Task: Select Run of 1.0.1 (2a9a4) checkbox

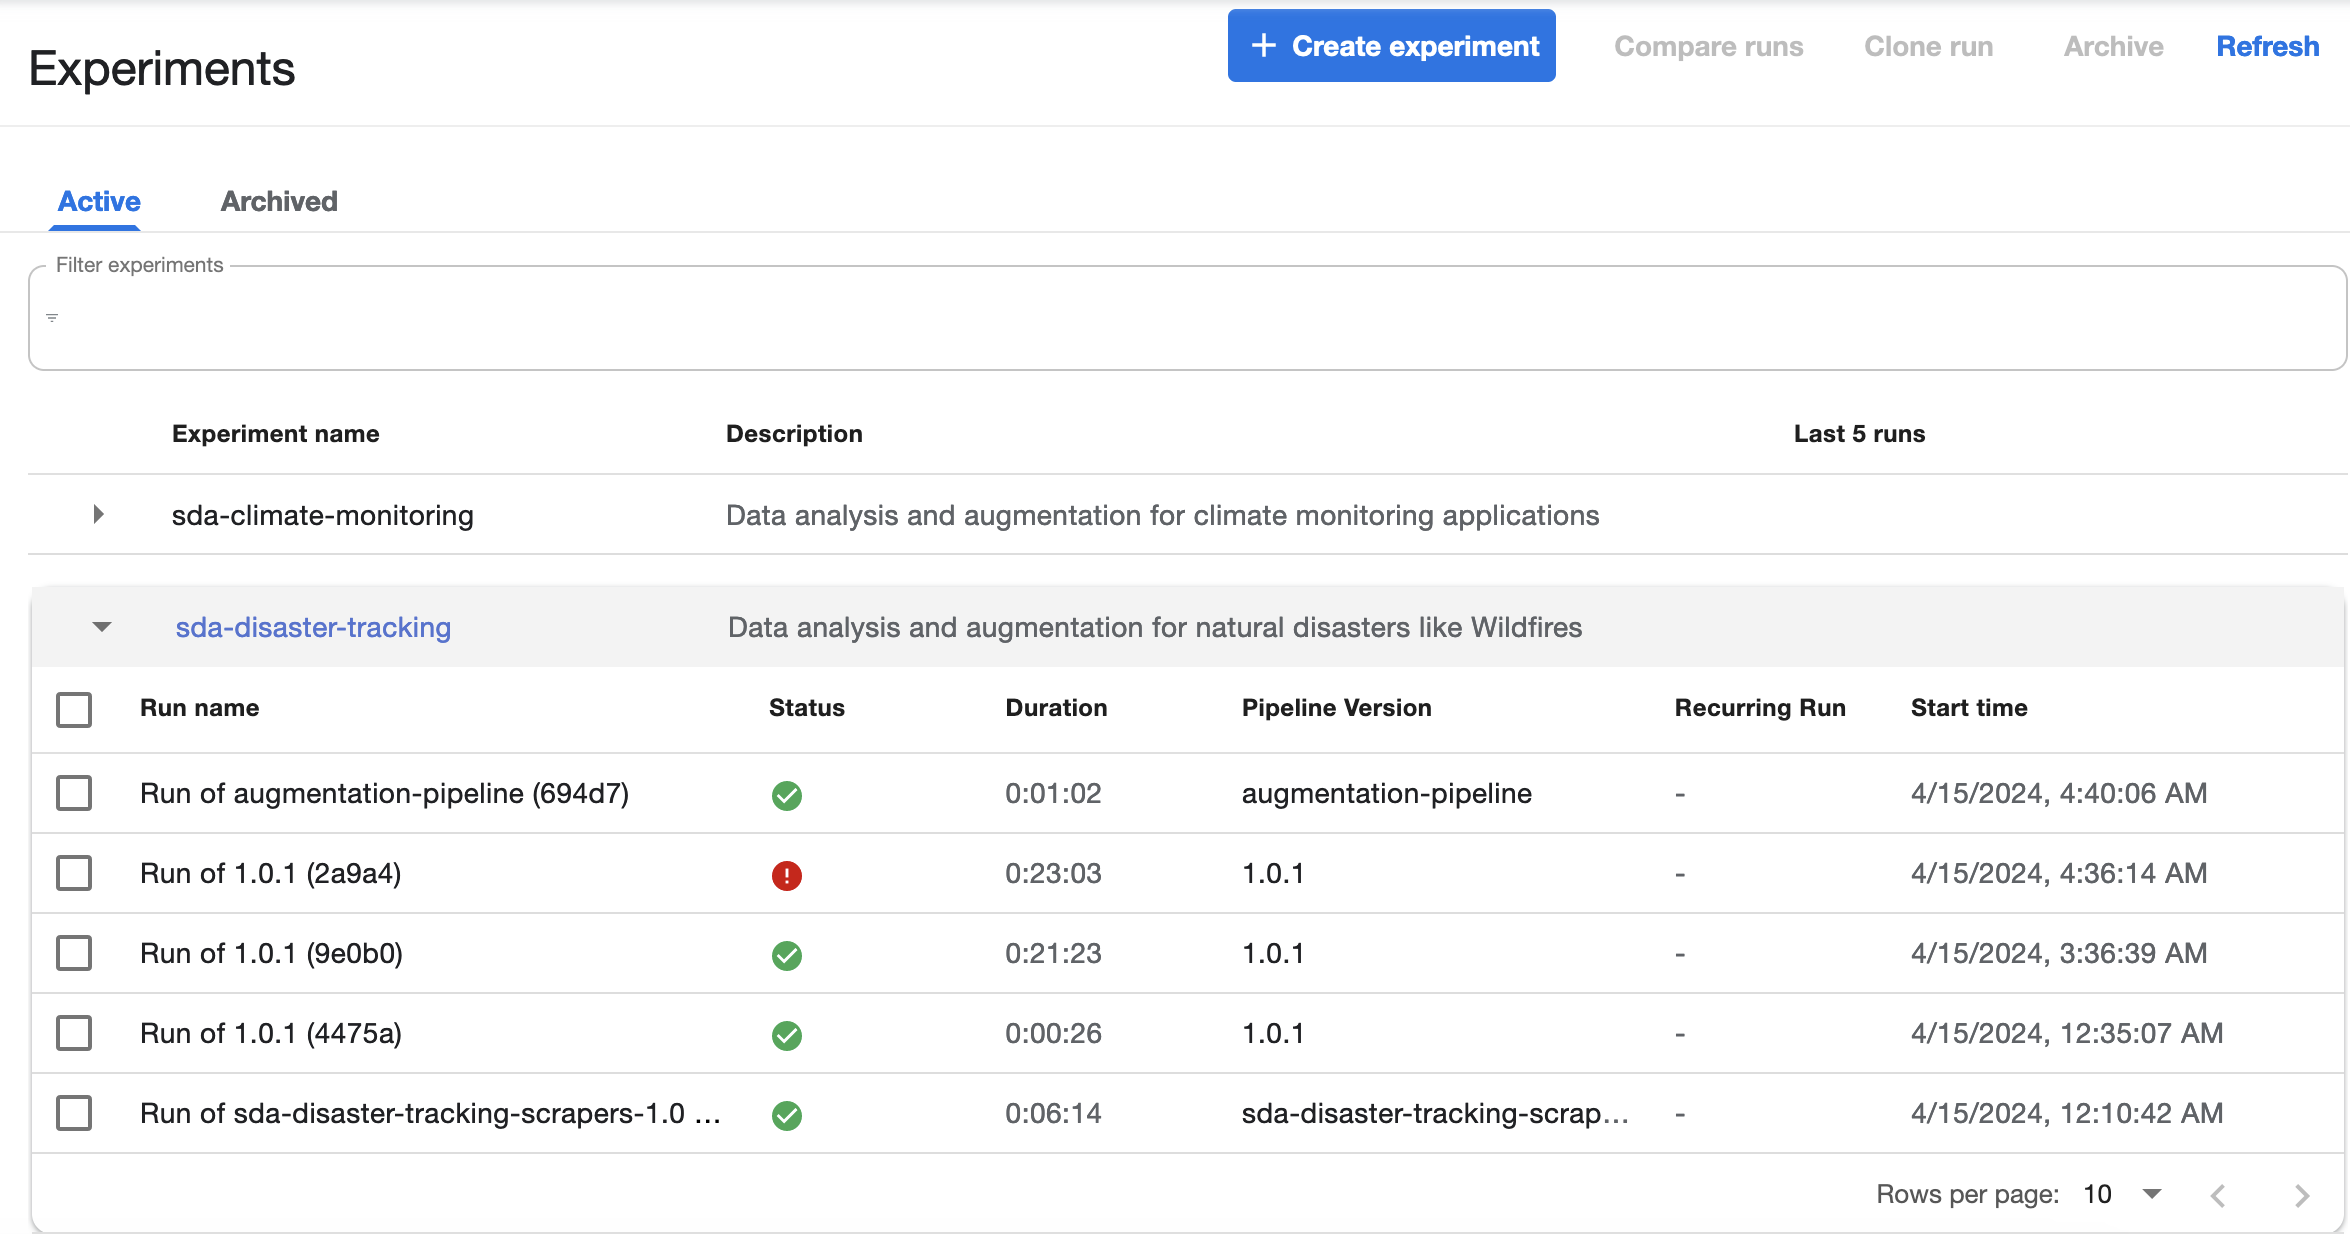Action: 74,873
